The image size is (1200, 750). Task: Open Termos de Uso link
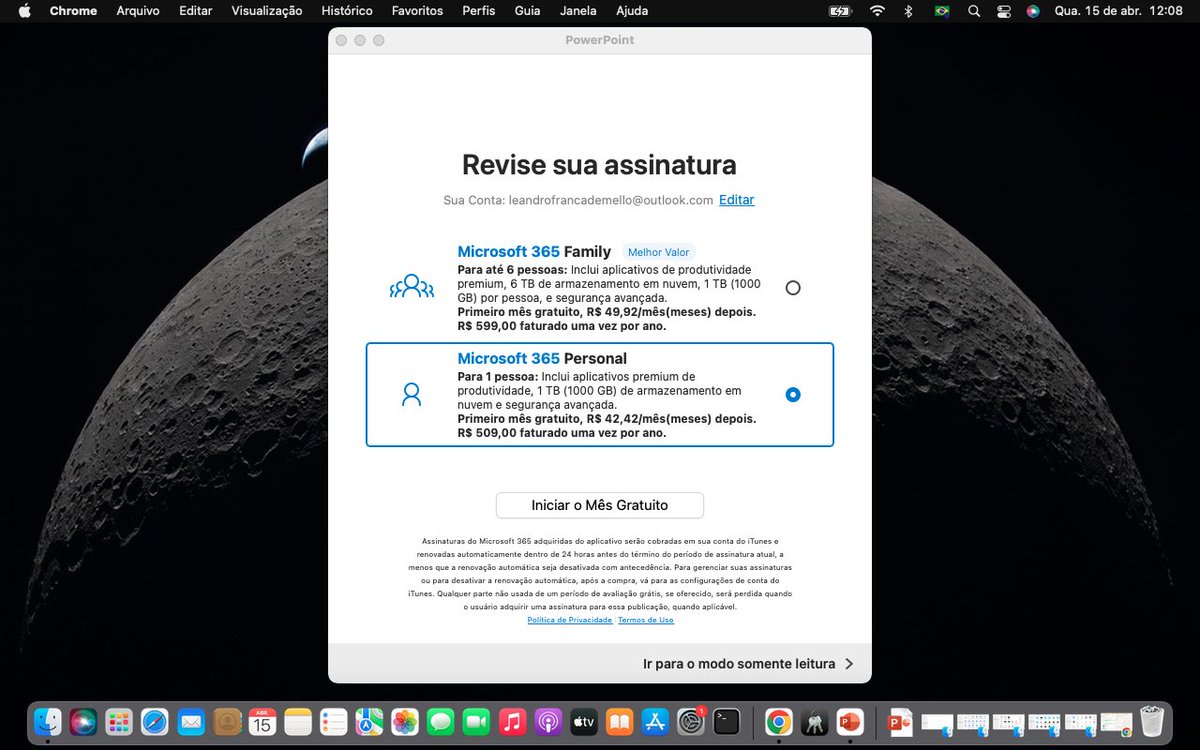[646, 620]
